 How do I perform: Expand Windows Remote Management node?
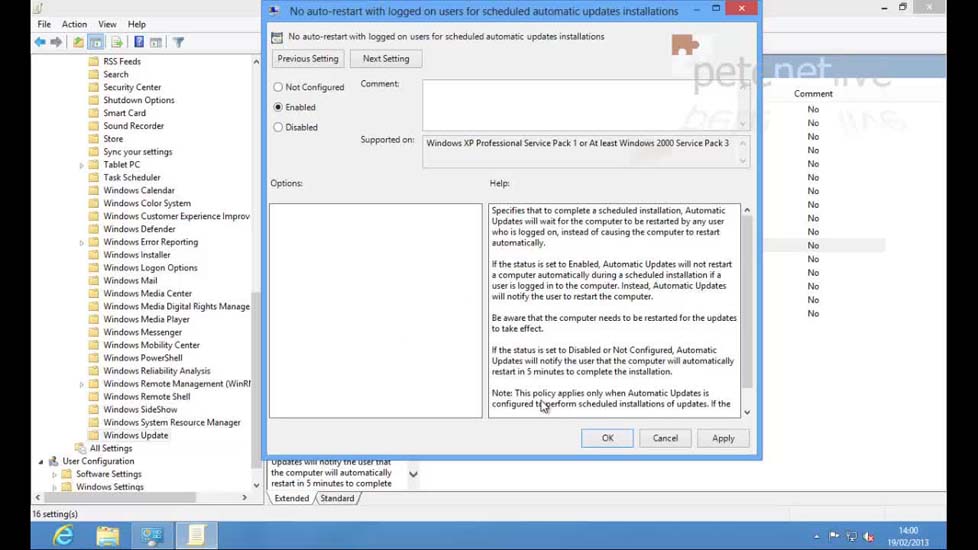click(82, 384)
